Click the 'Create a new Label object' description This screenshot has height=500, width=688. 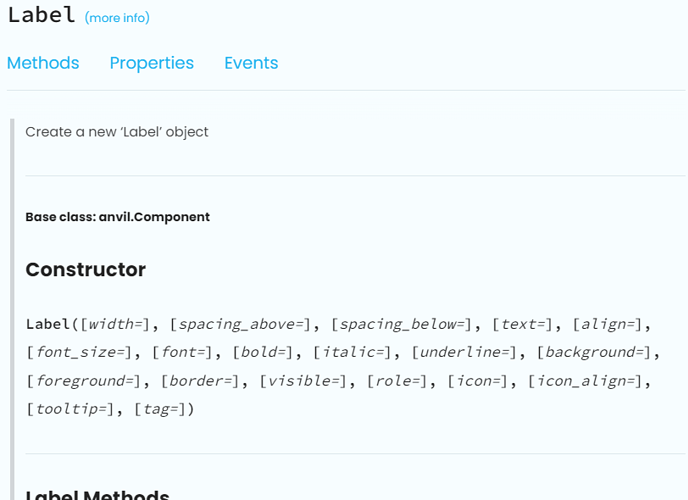click(x=117, y=132)
